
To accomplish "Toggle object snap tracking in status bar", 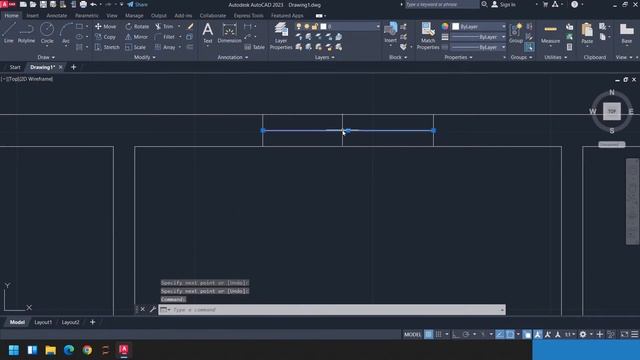I will click(x=500, y=334).
